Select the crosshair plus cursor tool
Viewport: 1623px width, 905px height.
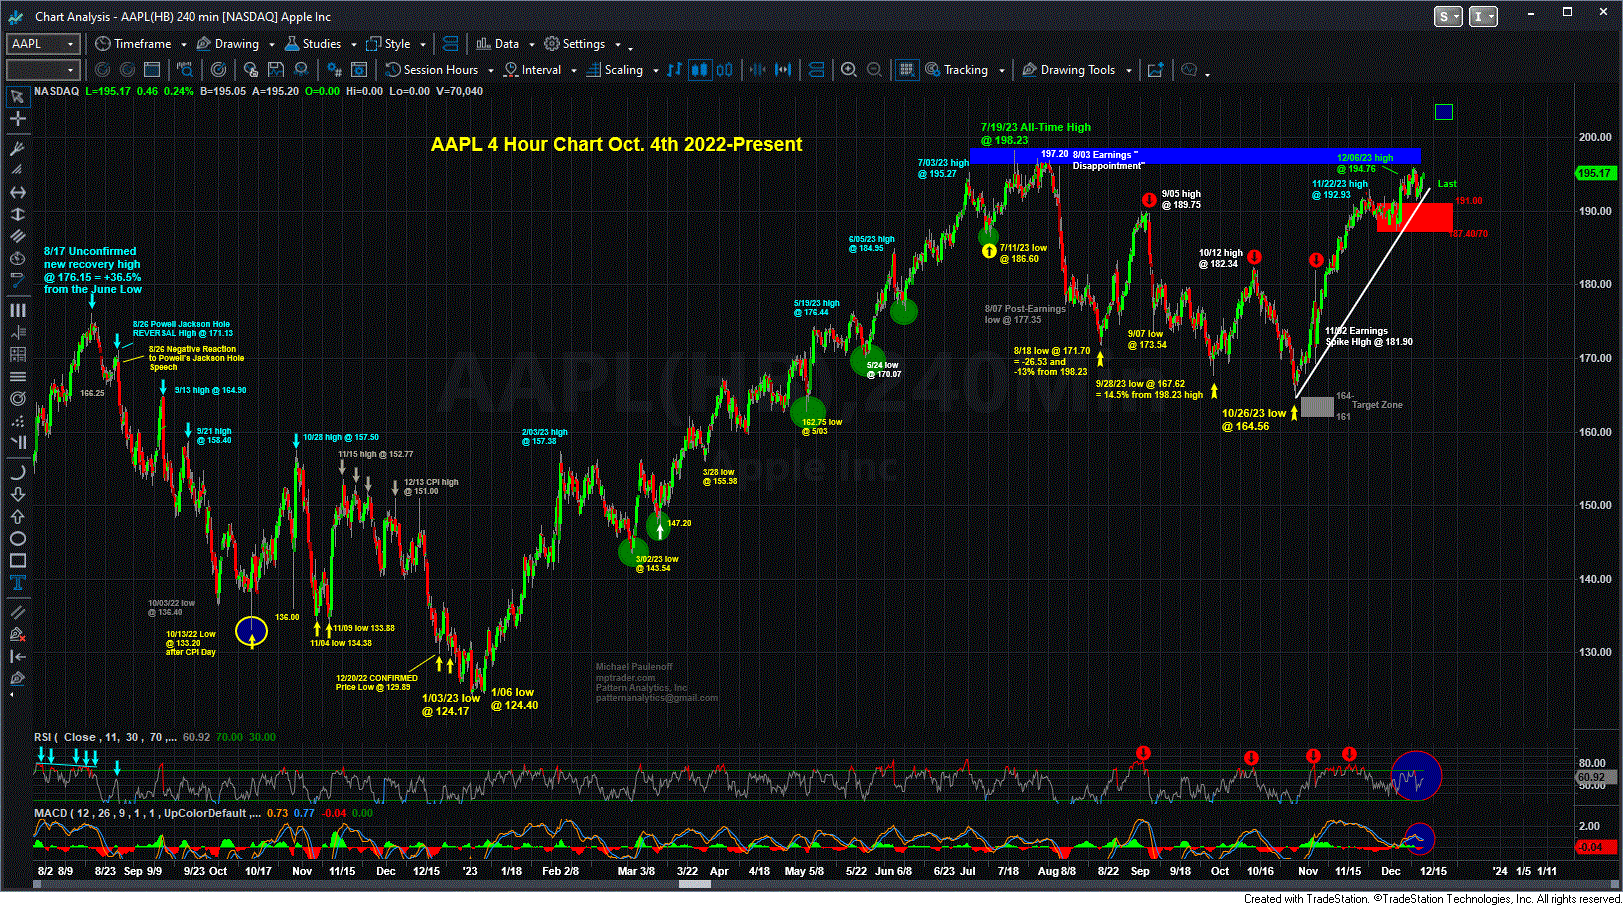(x=17, y=119)
